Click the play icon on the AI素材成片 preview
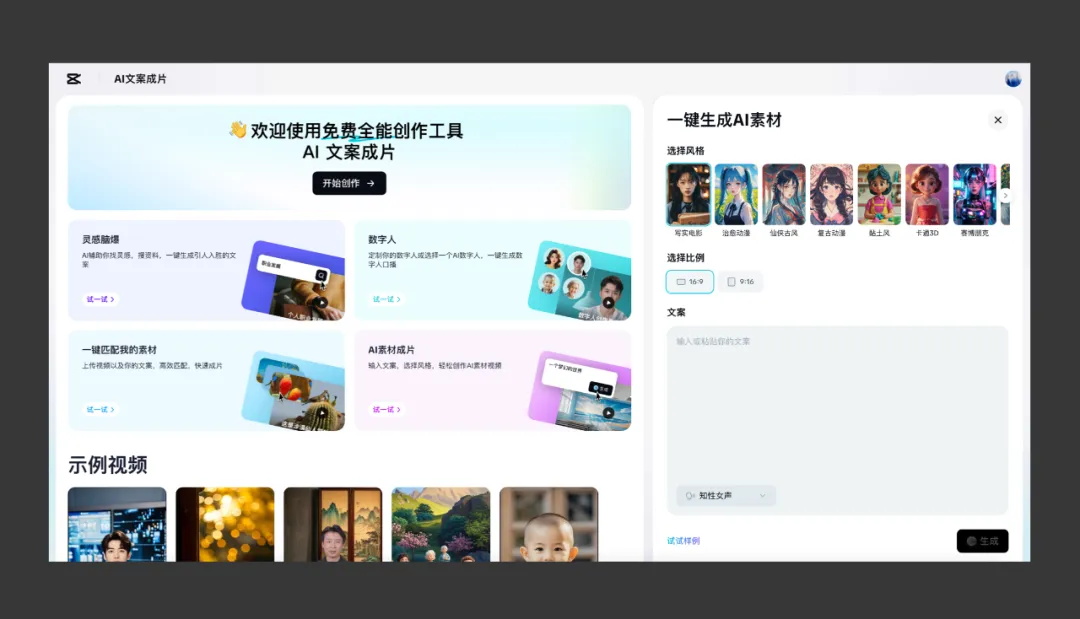 608,412
